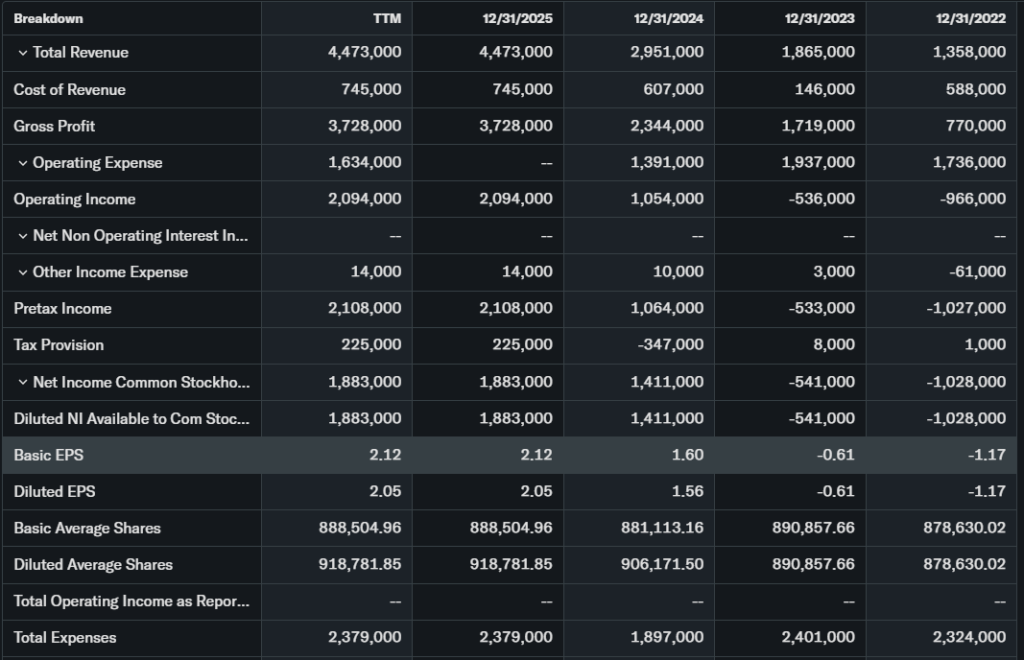Expand the Other Income Expense chevron
1024x660 pixels.
pos(23,272)
